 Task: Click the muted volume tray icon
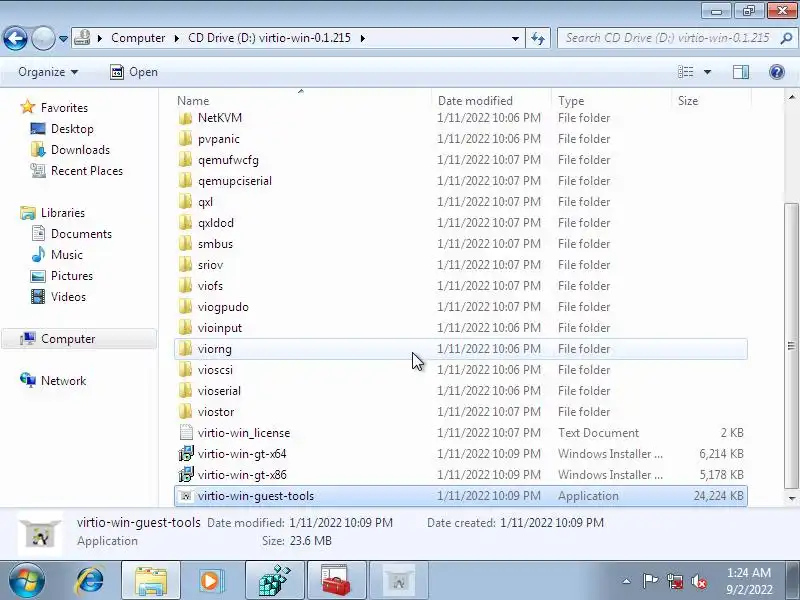tap(699, 581)
